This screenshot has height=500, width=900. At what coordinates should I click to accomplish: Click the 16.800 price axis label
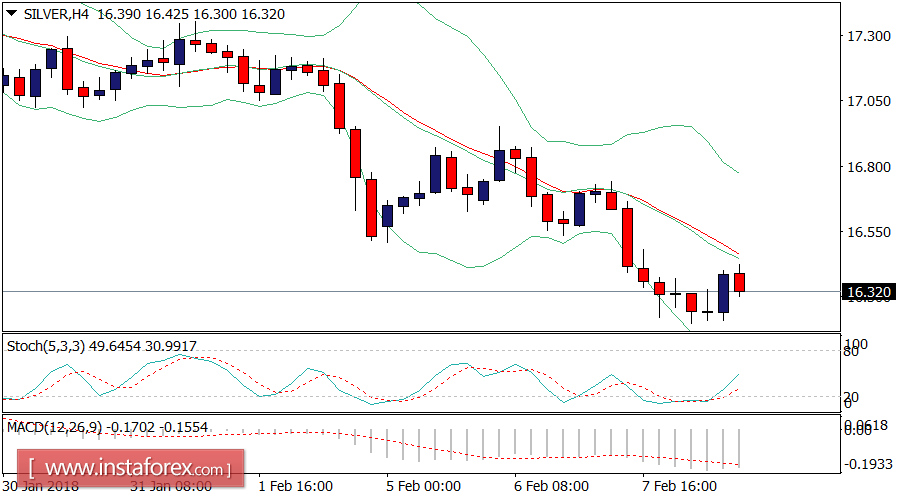868,167
